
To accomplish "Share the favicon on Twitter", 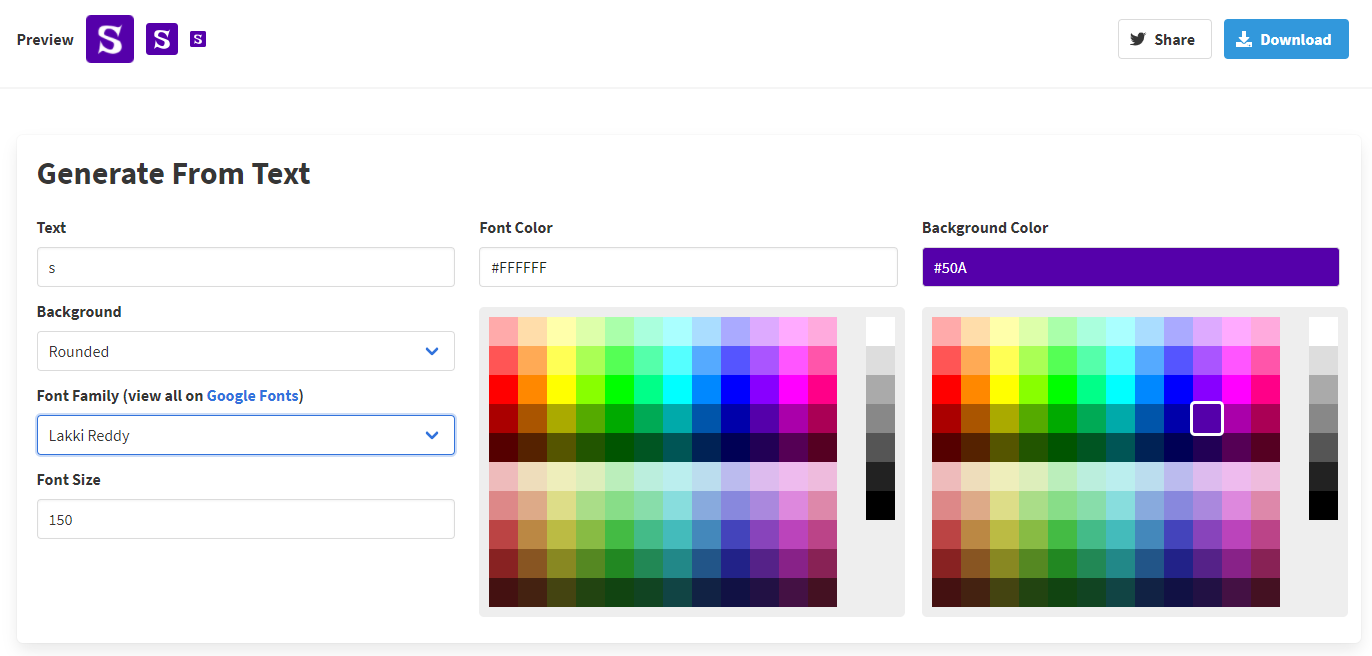I will click(x=1164, y=39).
